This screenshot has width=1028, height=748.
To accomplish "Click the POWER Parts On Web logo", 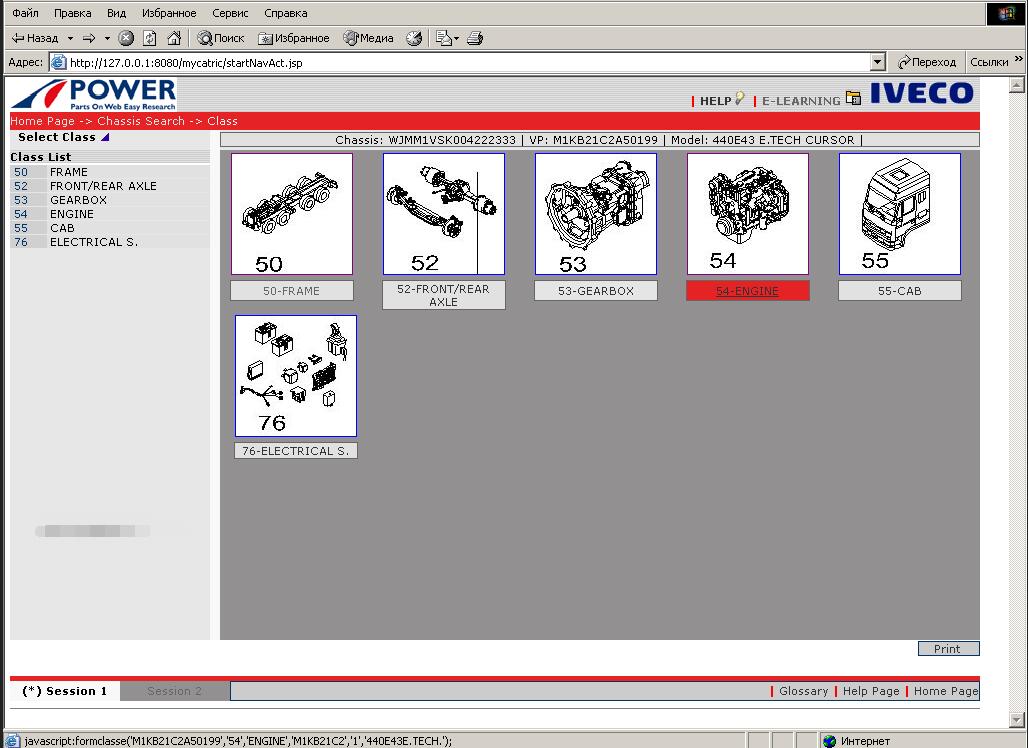I will tap(94, 94).
